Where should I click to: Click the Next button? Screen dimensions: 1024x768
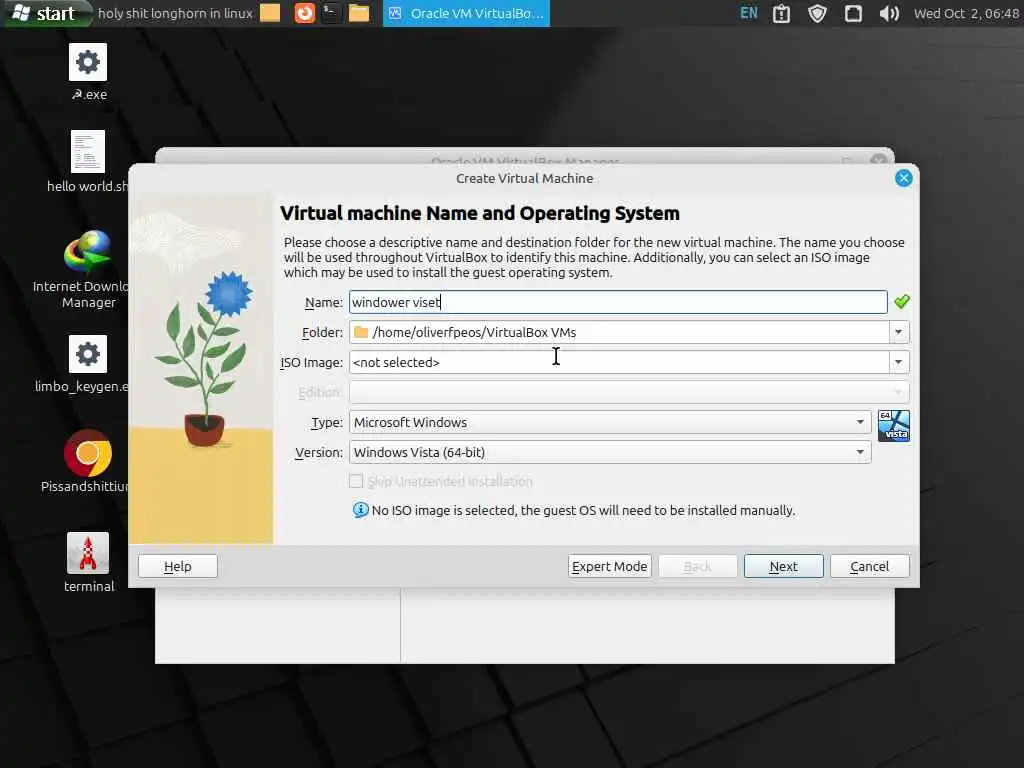(x=783, y=566)
